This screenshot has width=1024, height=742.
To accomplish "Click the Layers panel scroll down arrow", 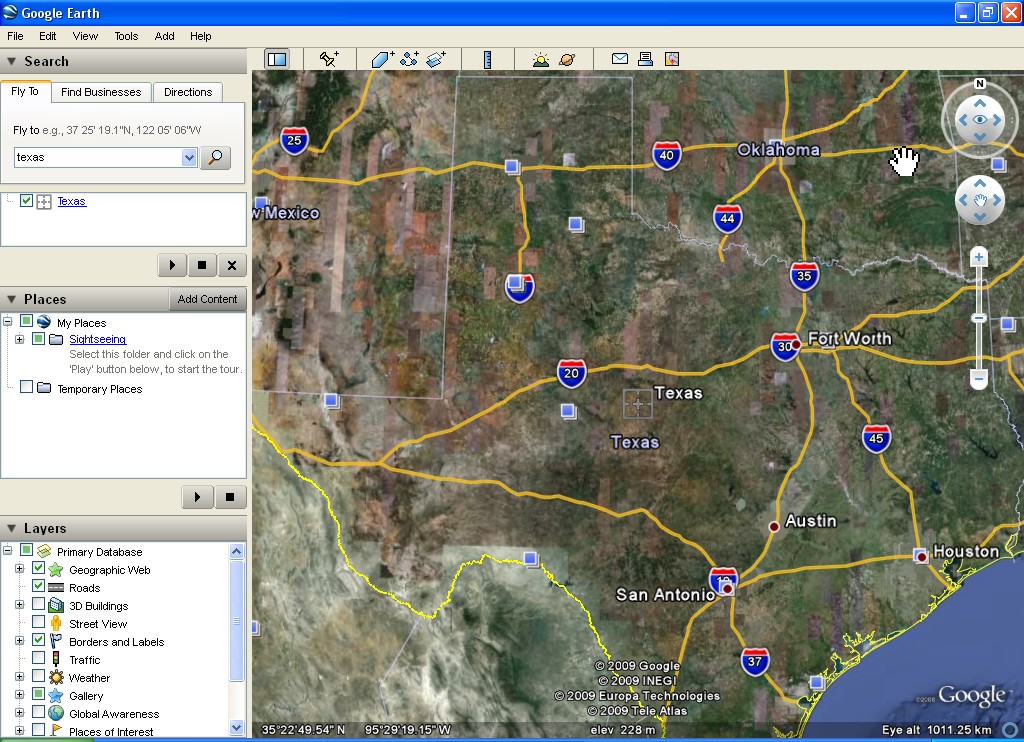I will point(236,727).
